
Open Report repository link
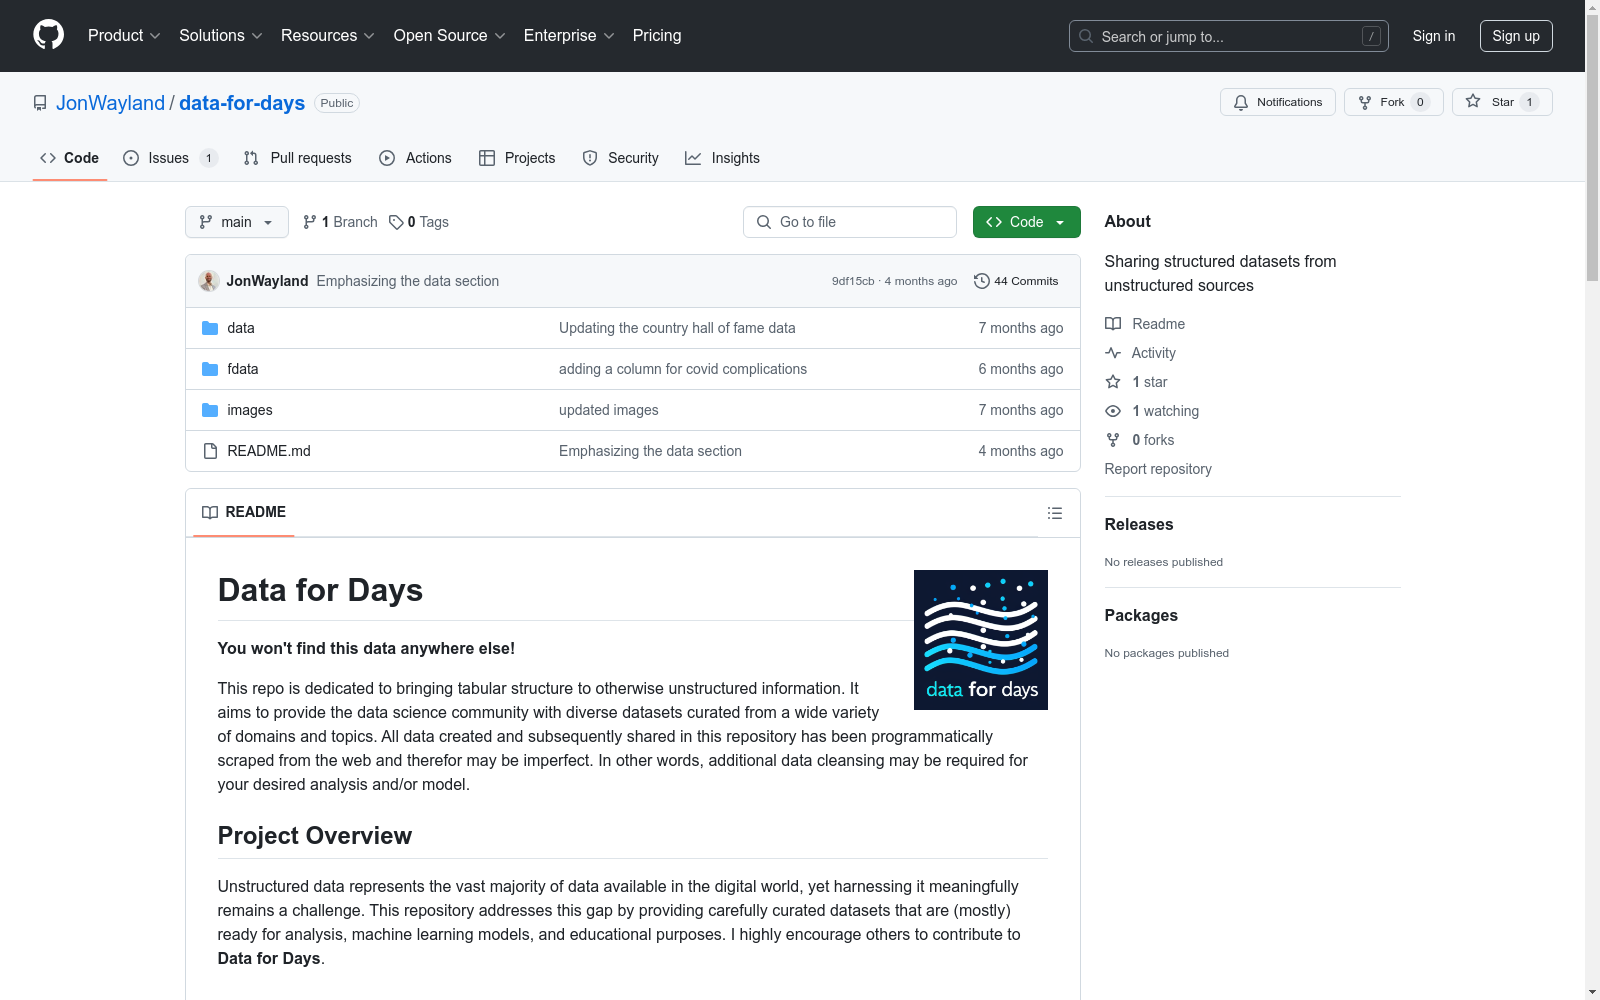[1158, 469]
